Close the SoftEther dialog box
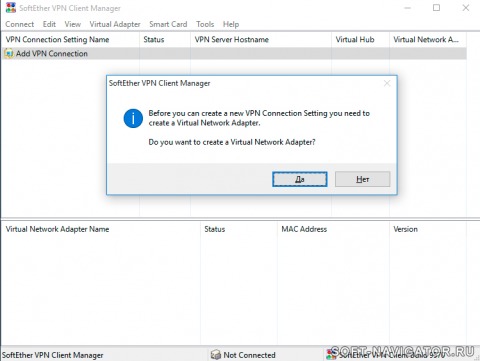The image size is (480, 361). pos(387,83)
